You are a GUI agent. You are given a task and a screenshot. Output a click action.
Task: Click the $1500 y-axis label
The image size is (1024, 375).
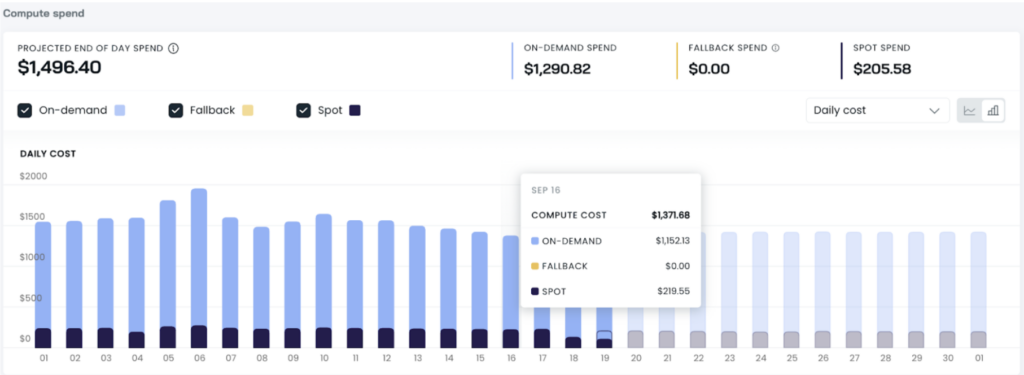point(33,217)
